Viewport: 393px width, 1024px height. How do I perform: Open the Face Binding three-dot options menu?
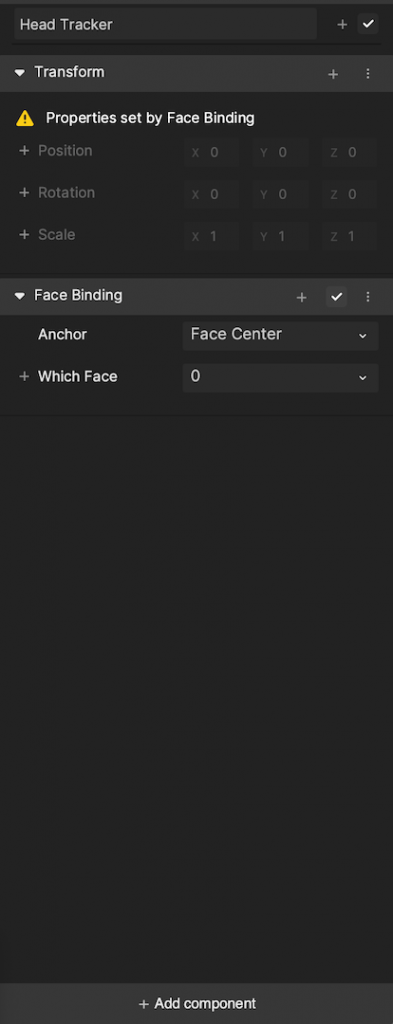click(368, 297)
